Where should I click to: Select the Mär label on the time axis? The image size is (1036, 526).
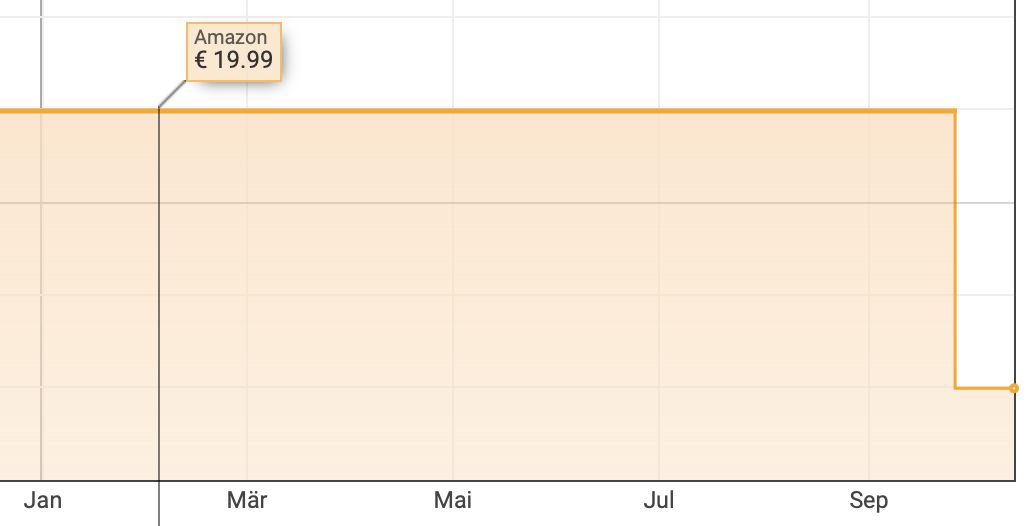click(247, 500)
